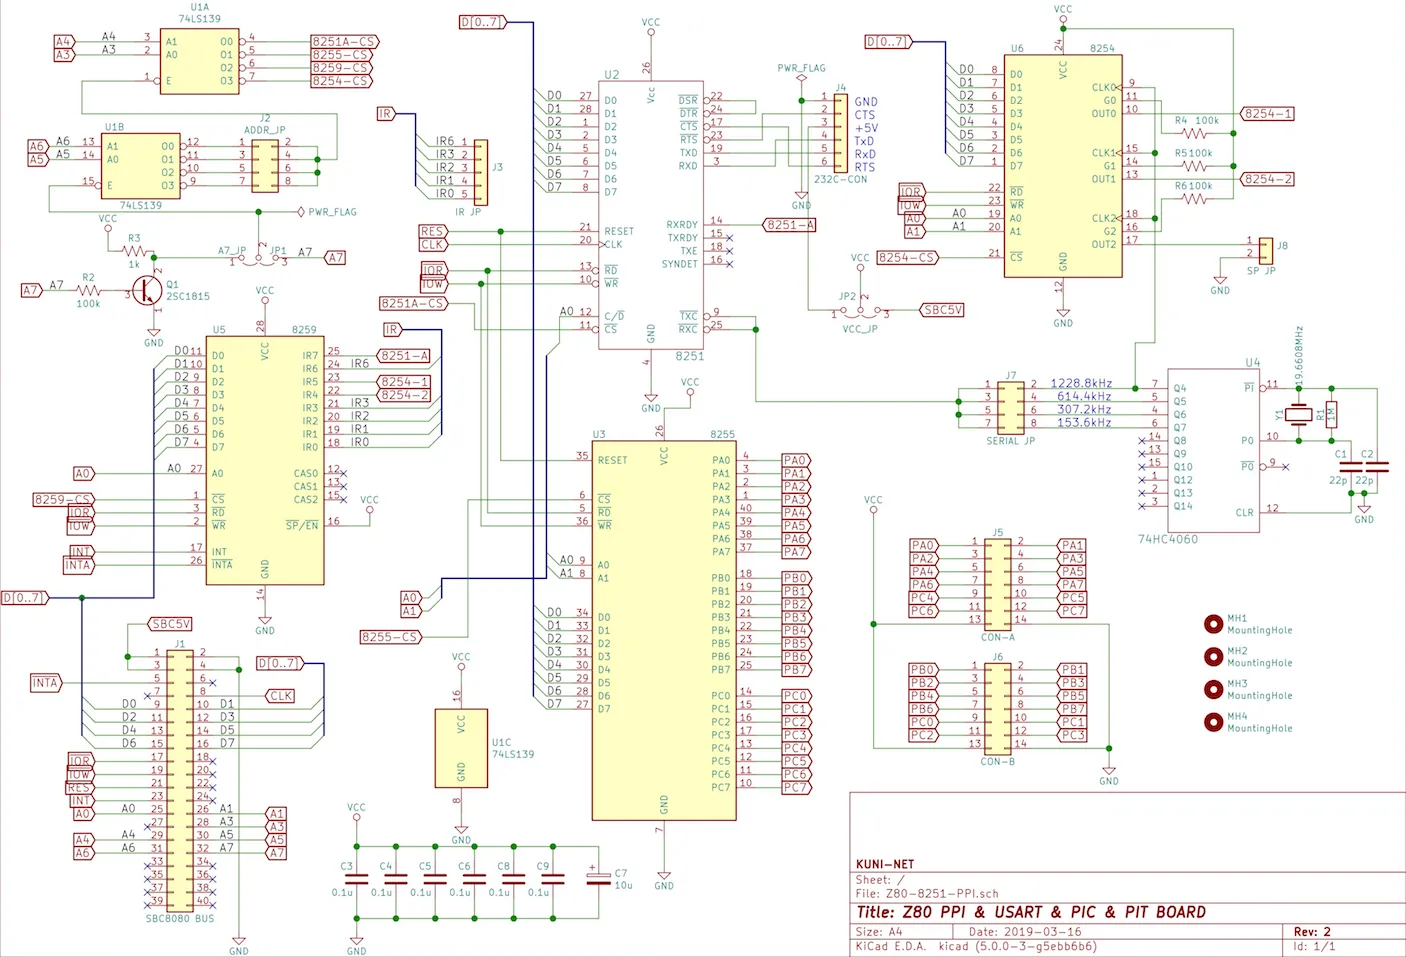Select the C7 10u polarized capacitor
1406x957 pixels.
click(598, 879)
